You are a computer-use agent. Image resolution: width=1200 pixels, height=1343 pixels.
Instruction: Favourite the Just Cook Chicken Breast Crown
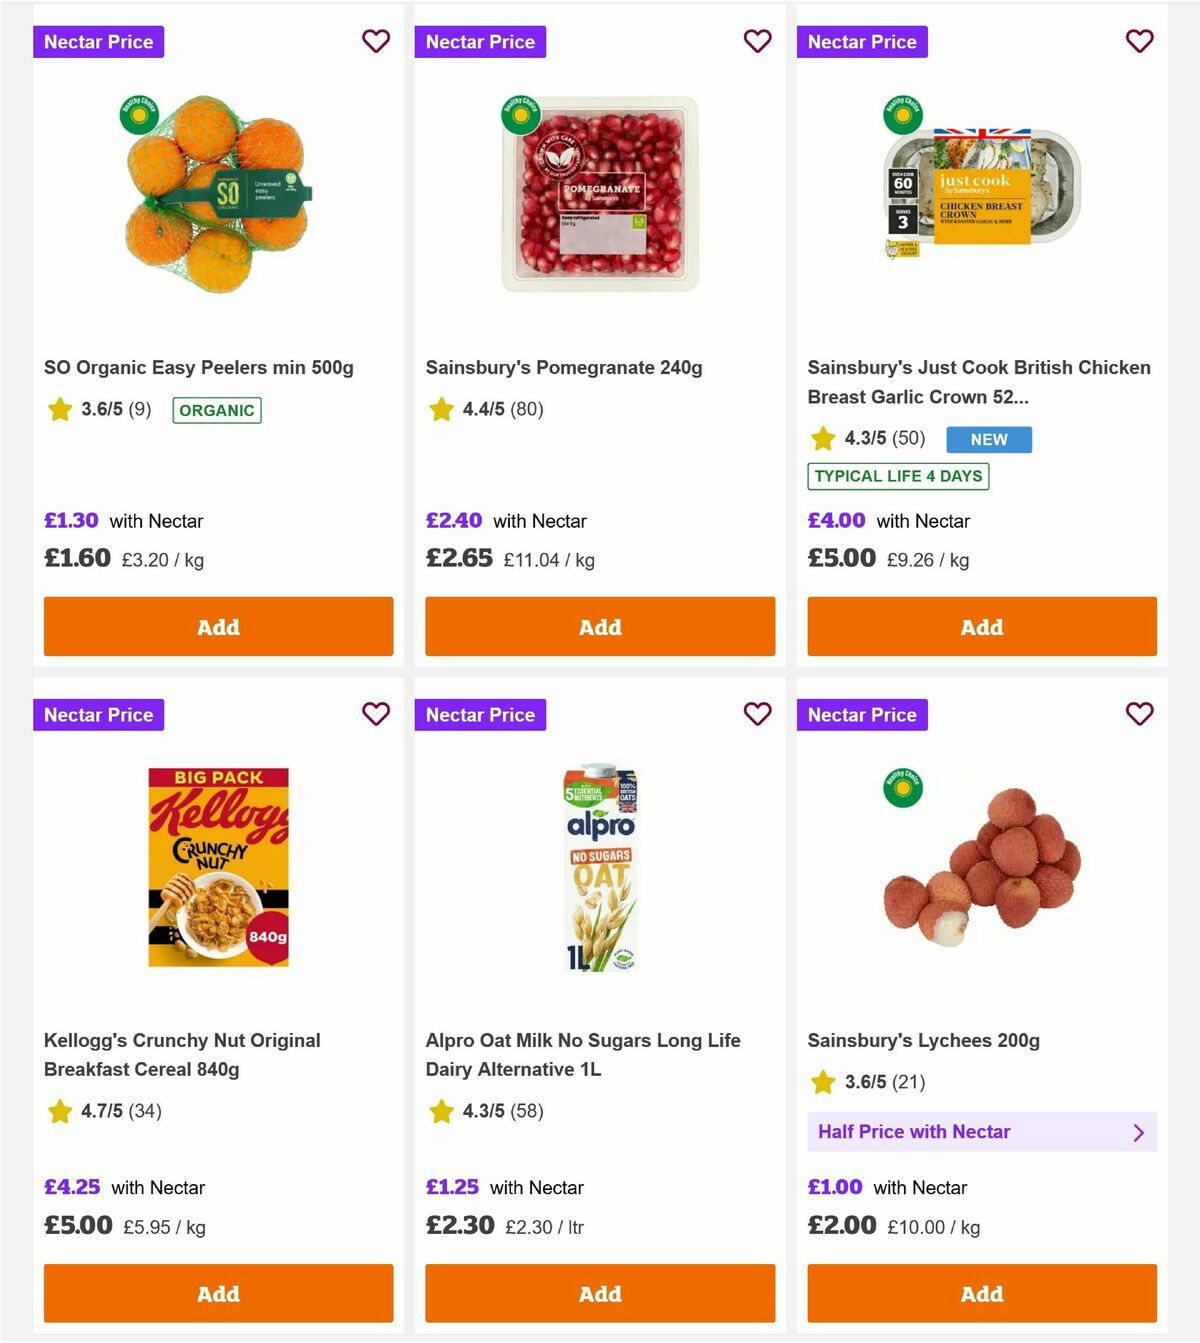(1139, 41)
